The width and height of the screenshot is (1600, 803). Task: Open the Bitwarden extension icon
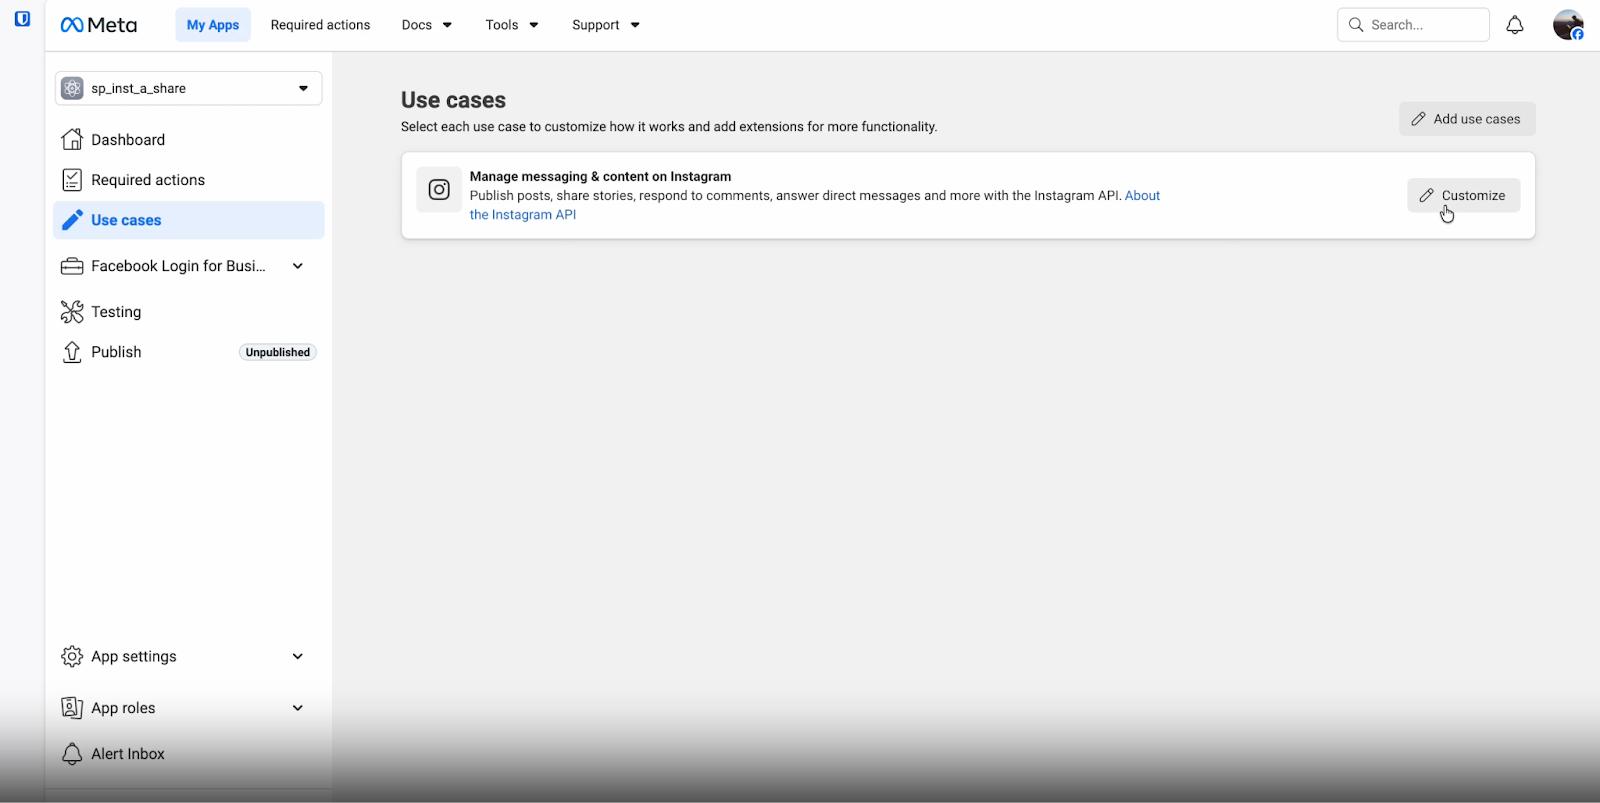(x=22, y=19)
